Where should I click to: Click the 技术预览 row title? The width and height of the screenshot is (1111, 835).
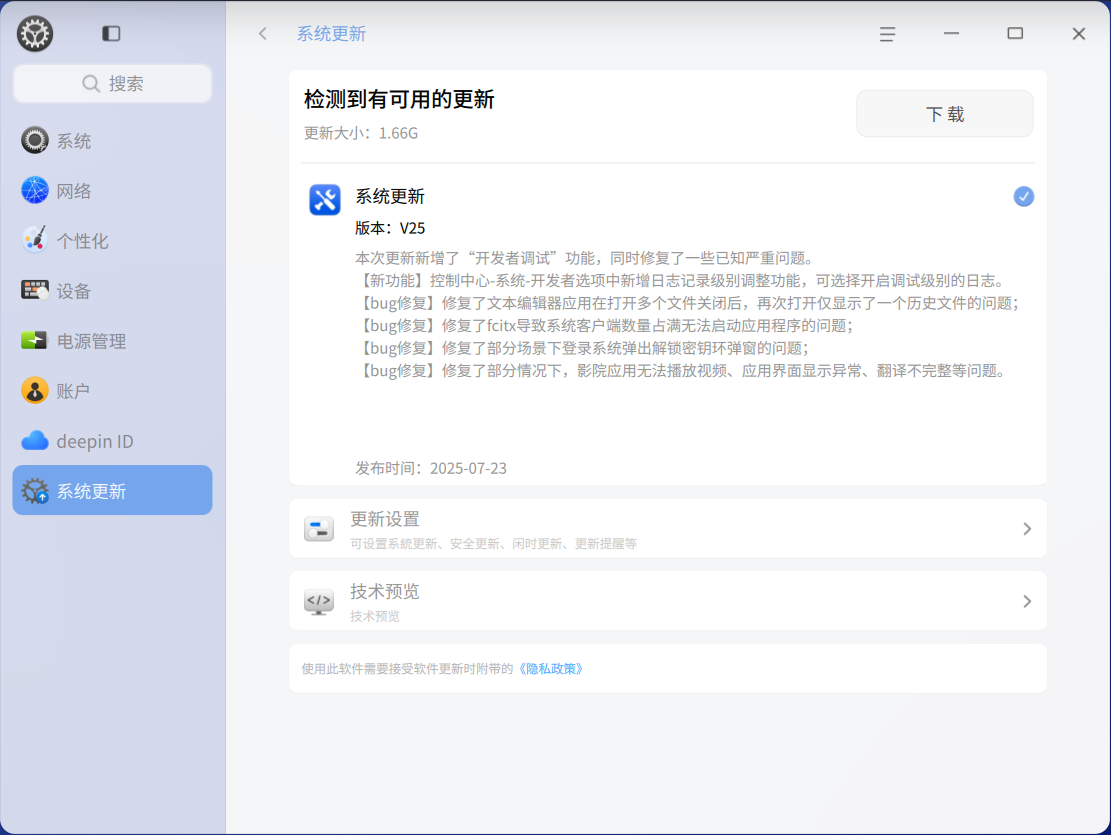pyautogui.click(x=385, y=591)
